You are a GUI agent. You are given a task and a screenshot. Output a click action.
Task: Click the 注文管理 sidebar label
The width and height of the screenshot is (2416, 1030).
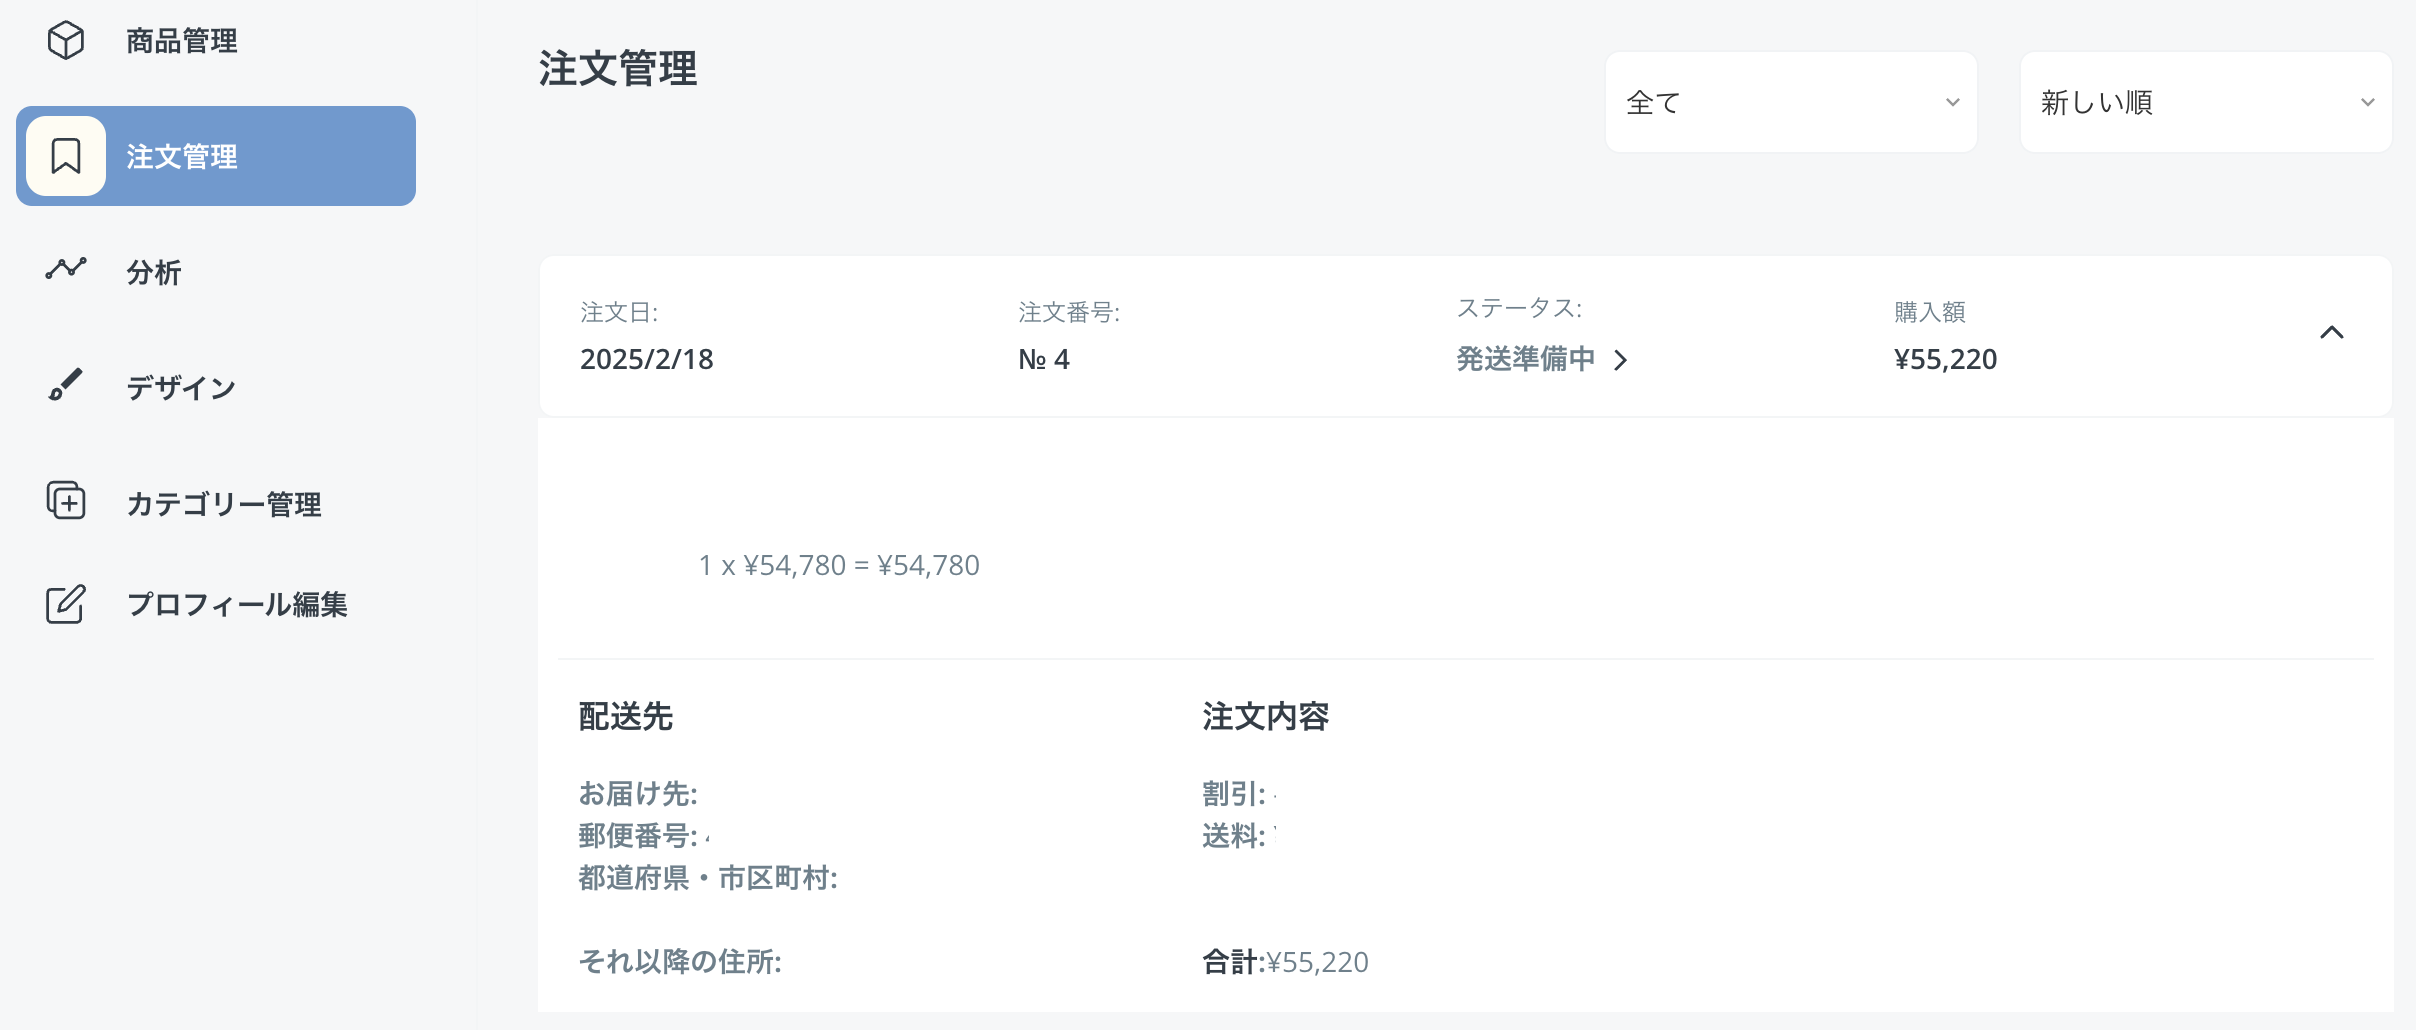pyautogui.click(x=182, y=157)
